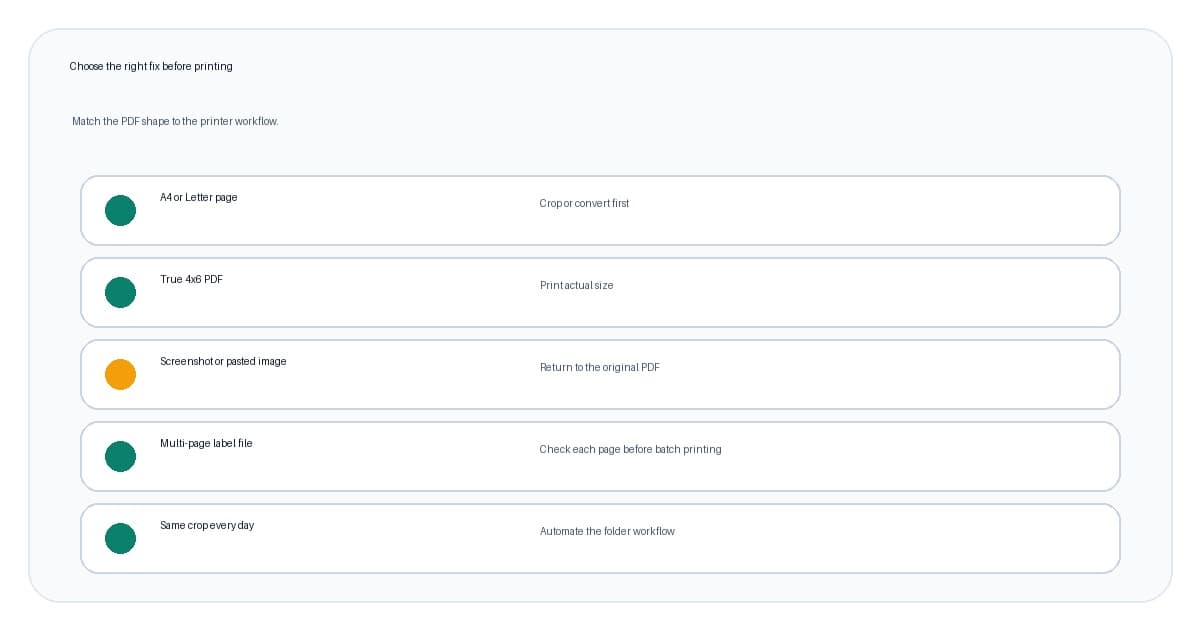The width and height of the screenshot is (1200, 630).
Task: Click Return to the original PDF
Action: (599, 367)
